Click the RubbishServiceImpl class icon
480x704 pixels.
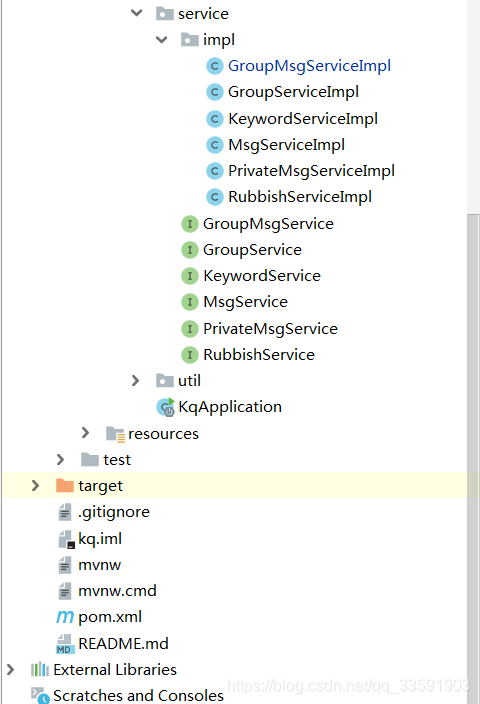pos(215,197)
